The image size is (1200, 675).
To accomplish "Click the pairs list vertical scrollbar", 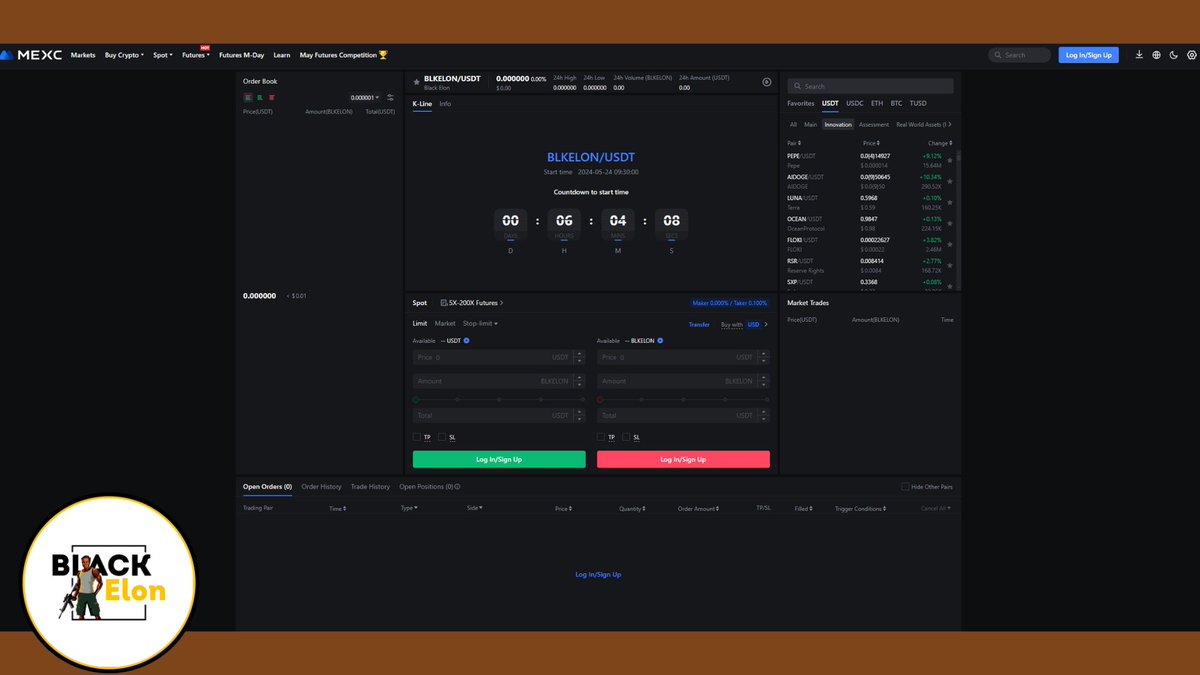I will pos(958,156).
